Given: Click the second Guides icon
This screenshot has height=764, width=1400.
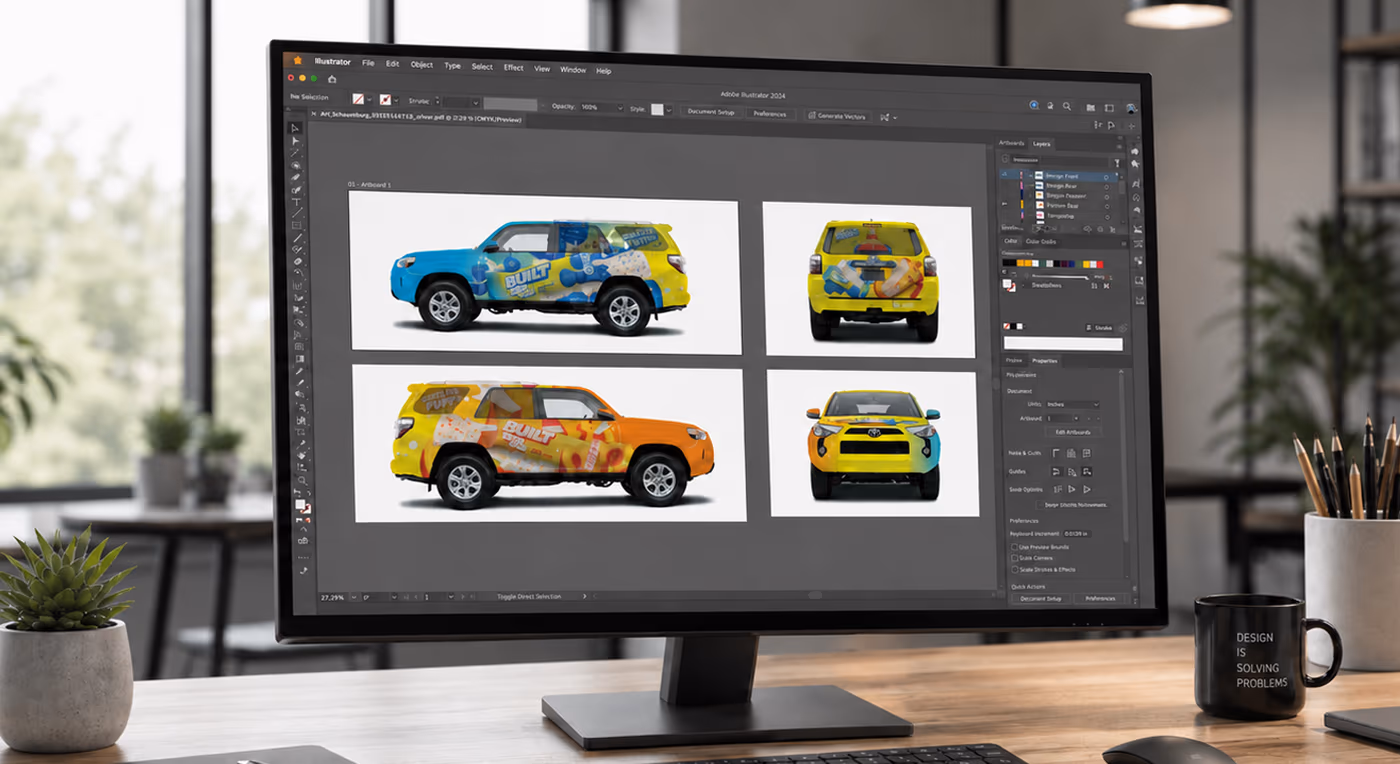Looking at the screenshot, I should click(1071, 471).
